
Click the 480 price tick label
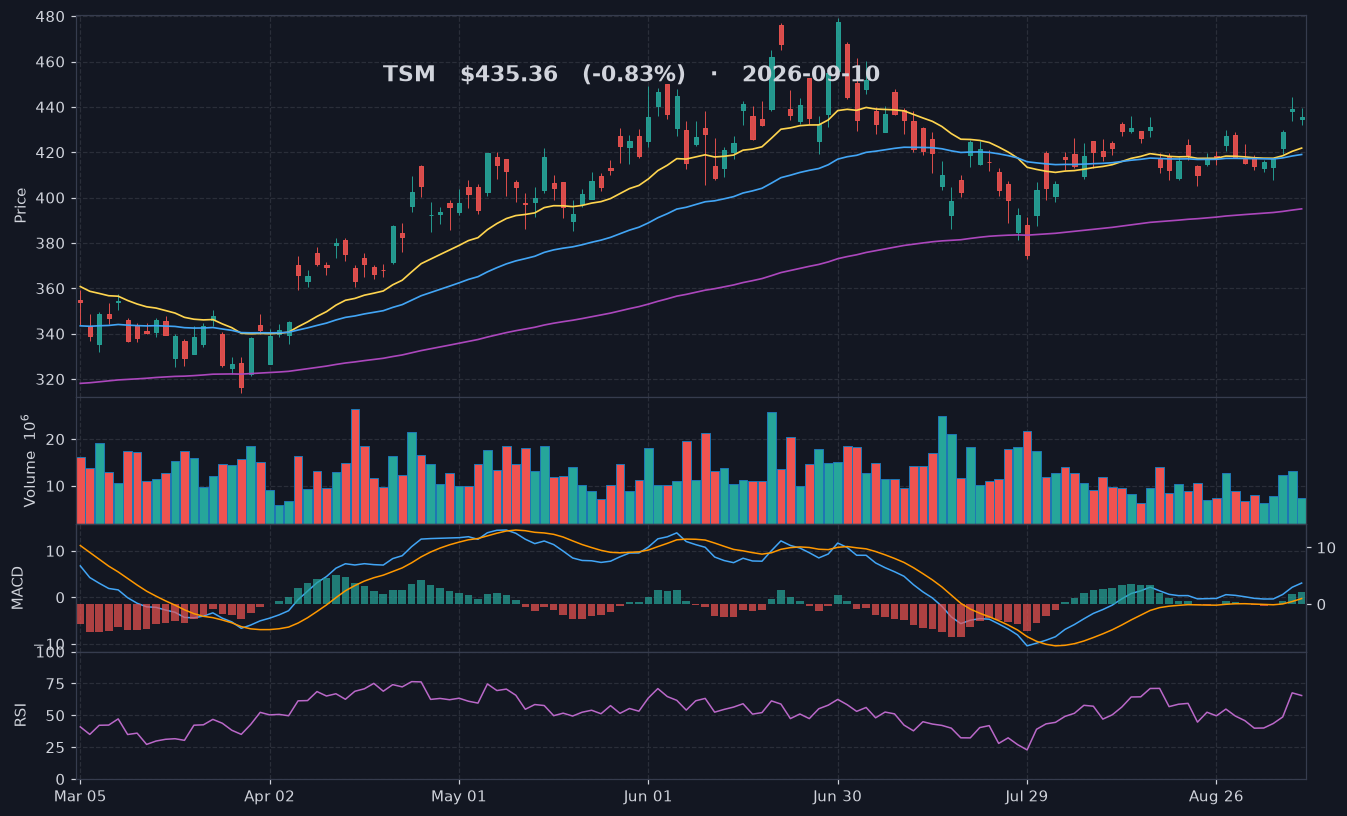coord(52,17)
